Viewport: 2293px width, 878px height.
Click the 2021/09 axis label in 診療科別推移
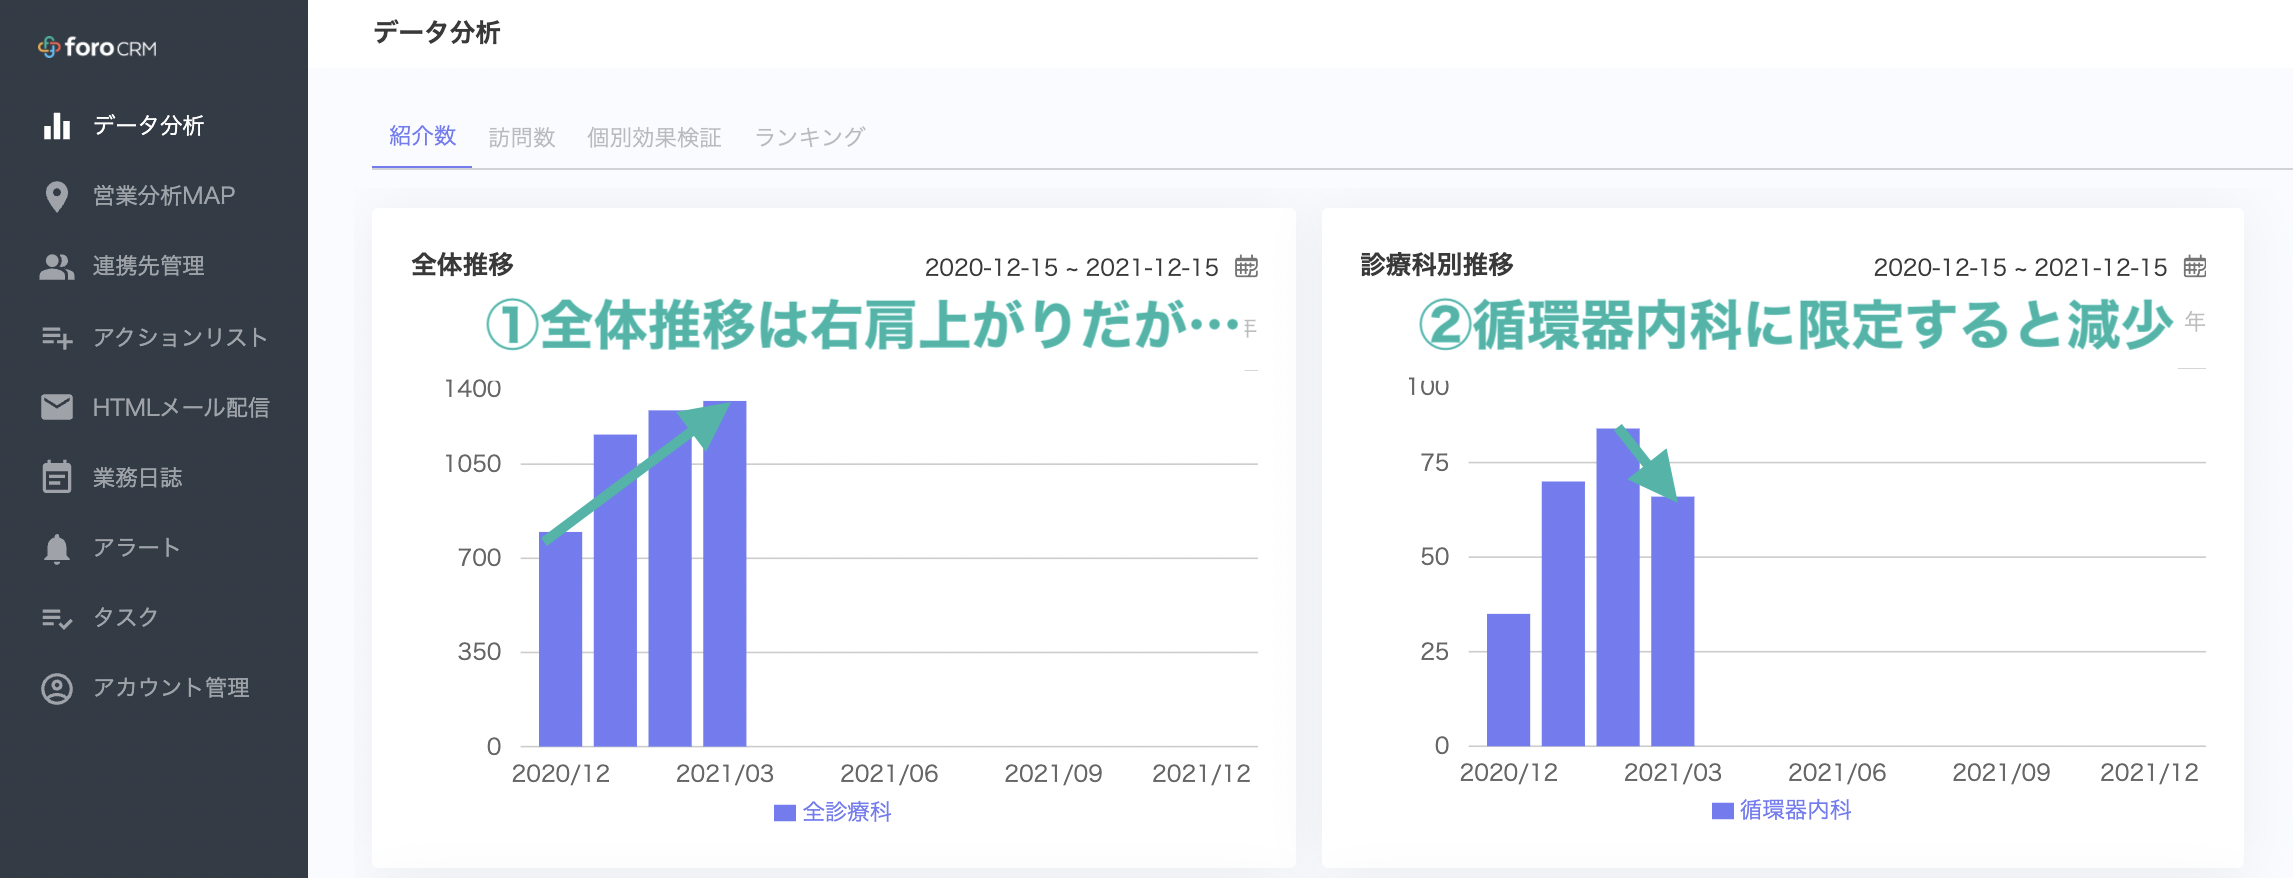[2001, 773]
